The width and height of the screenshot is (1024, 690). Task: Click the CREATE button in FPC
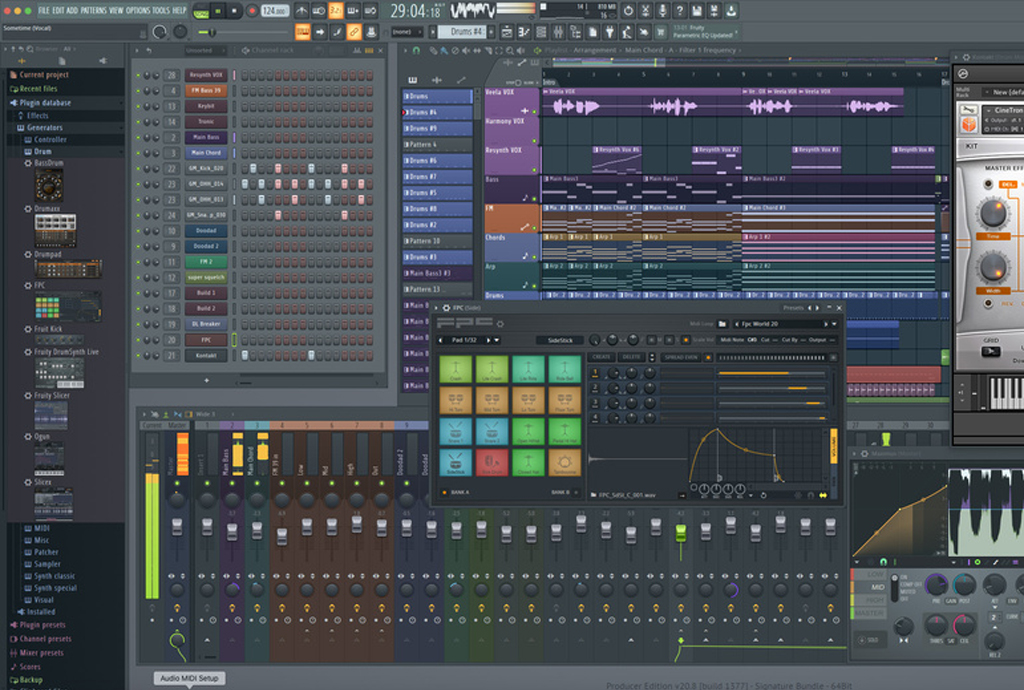pyautogui.click(x=601, y=357)
